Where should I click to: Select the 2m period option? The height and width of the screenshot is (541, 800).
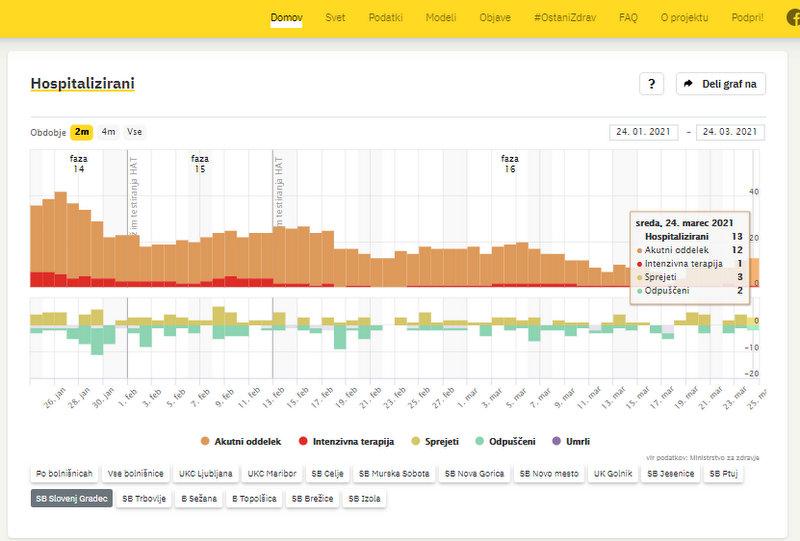click(81, 132)
